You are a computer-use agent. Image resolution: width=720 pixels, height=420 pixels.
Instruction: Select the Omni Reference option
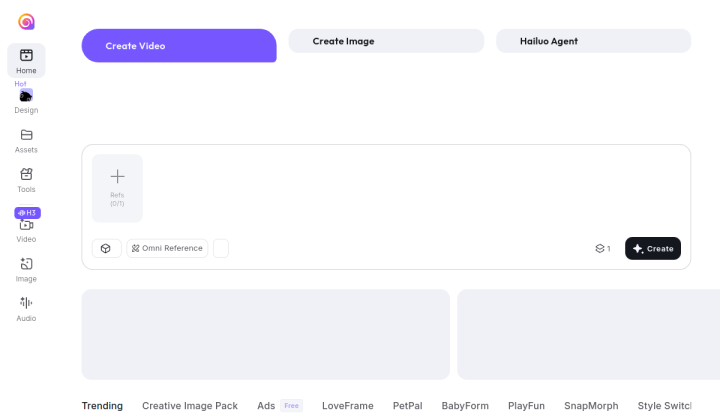[x=167, y=248]
